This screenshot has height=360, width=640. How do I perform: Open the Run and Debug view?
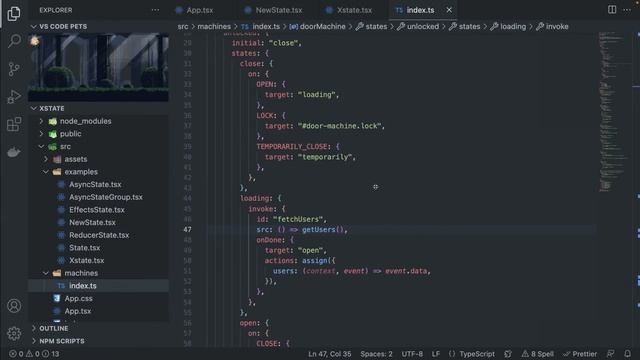[14, 97]
